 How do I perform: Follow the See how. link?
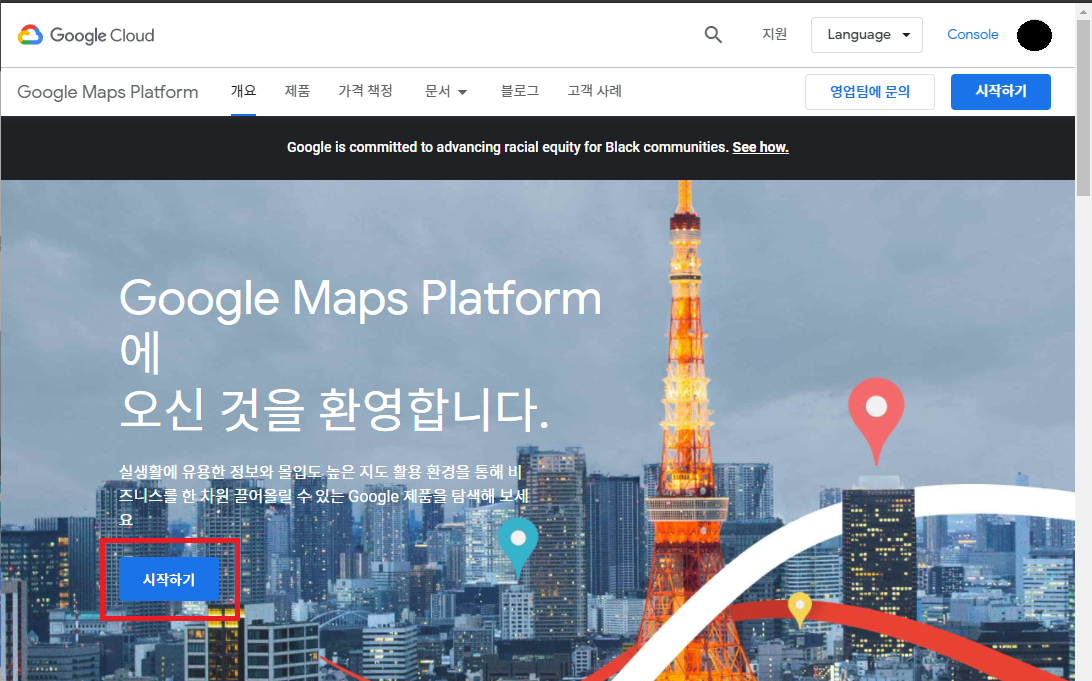click(760, 147)
